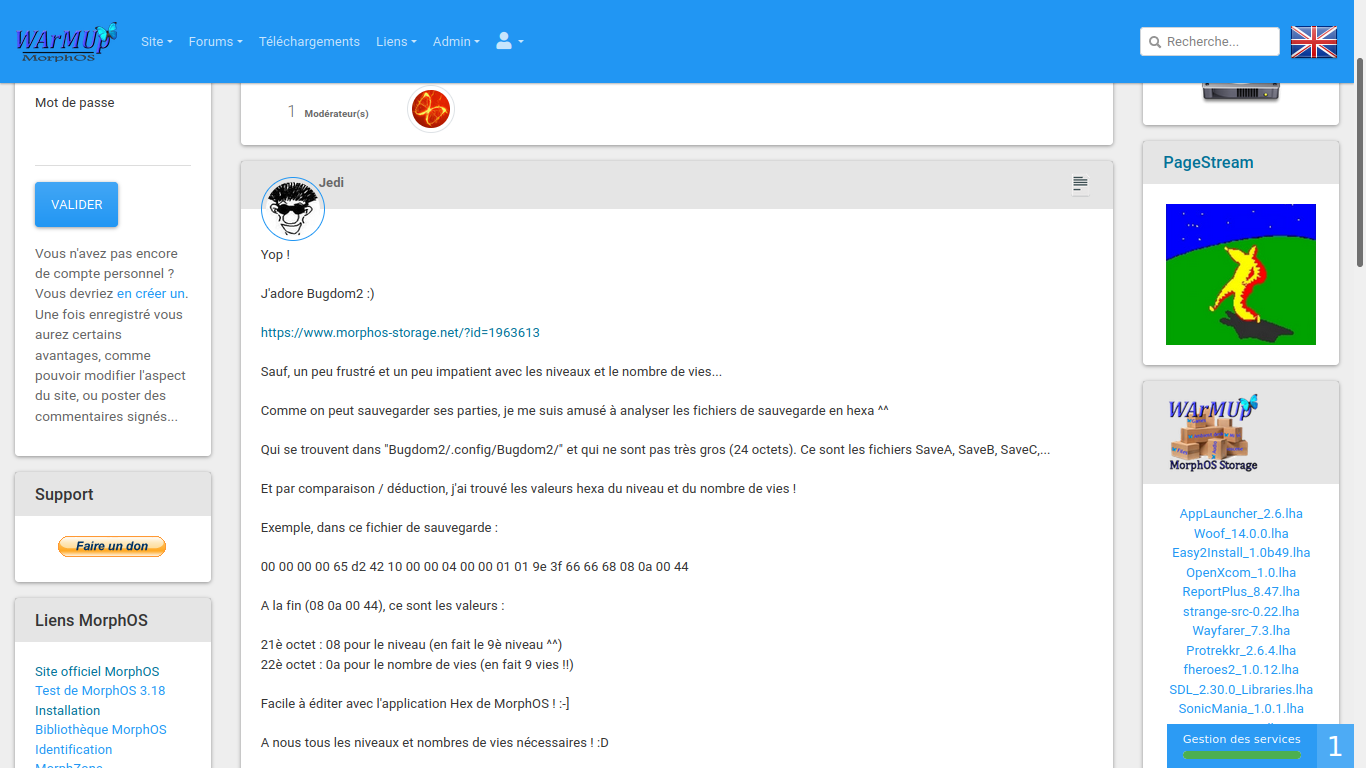Open 'Site officiel MorphOS' link

97,672
